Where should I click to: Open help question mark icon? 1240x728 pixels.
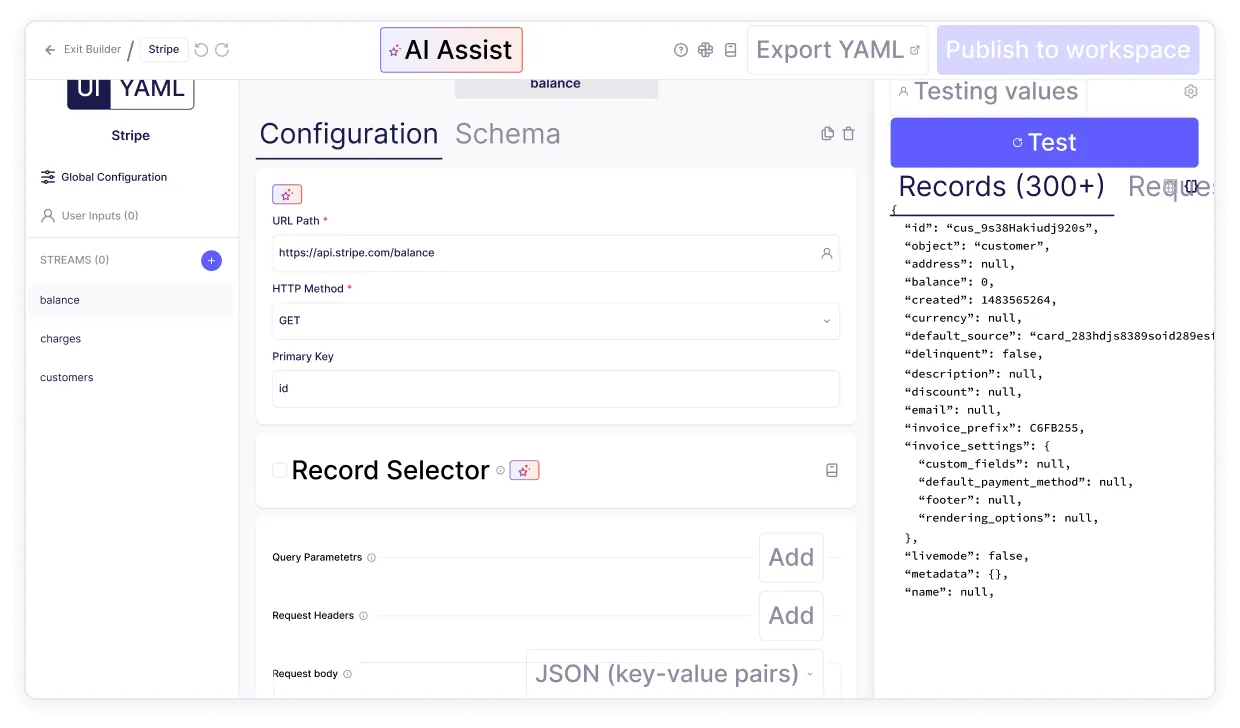pyautogui.click(x=681, y=50)
